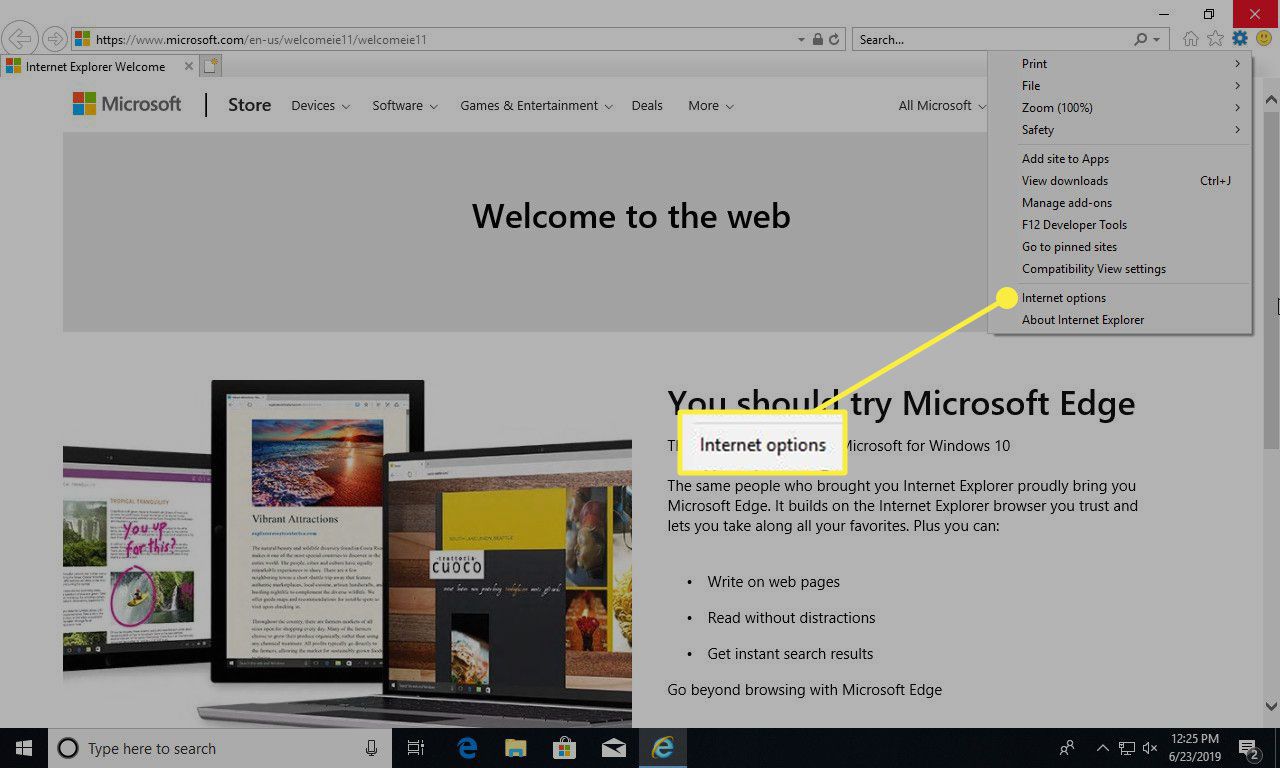
Task: Click the browser Back arrow button
Action: point(20,39)
